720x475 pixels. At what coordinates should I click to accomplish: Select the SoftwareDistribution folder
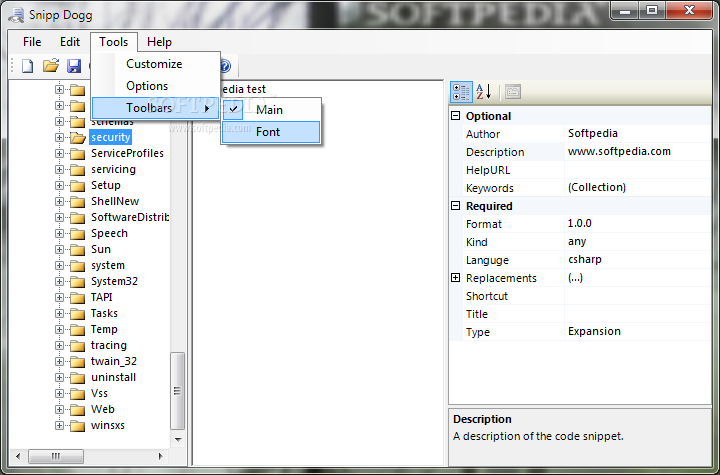[x=130, y=217]
